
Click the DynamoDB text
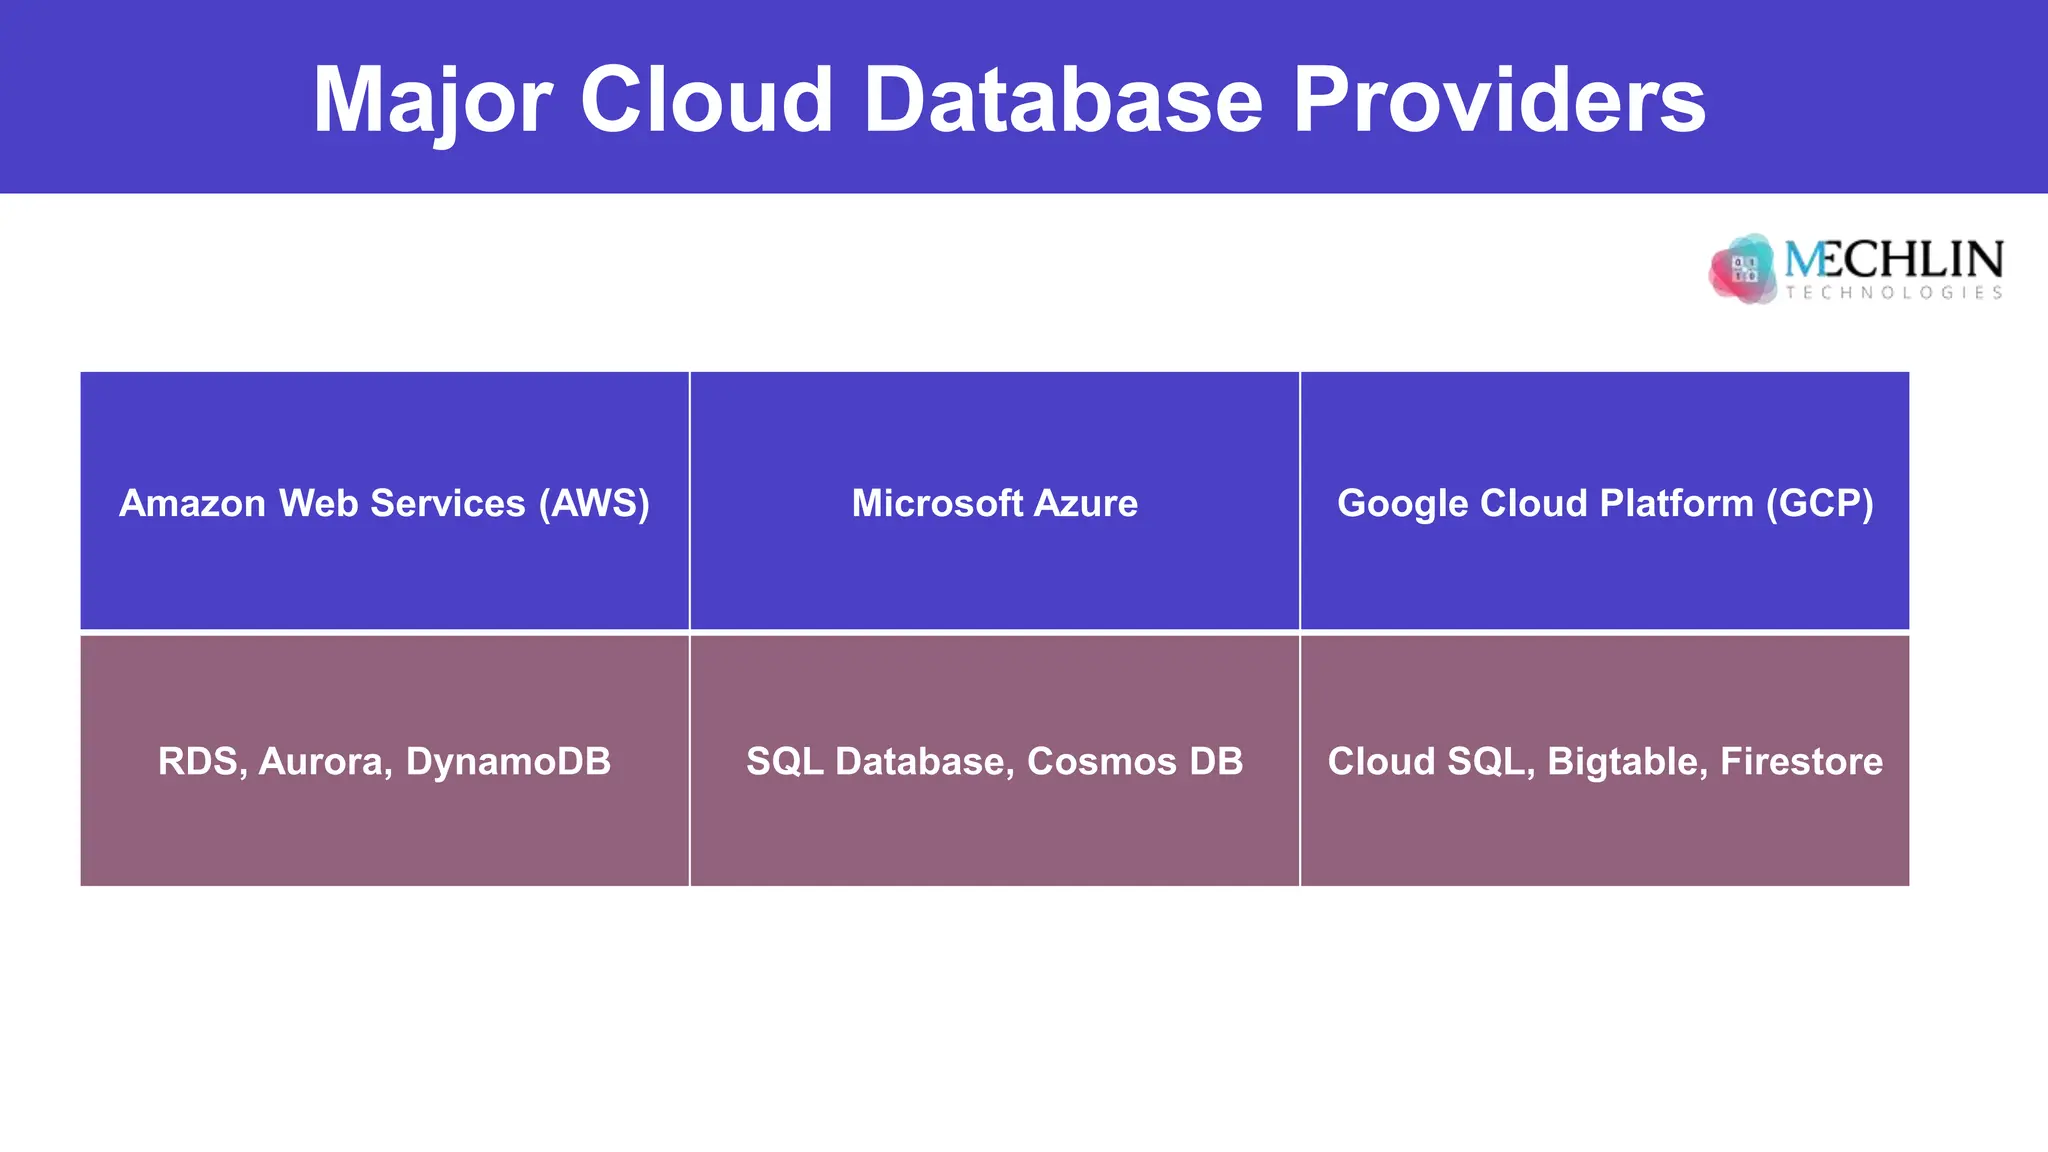508,762
